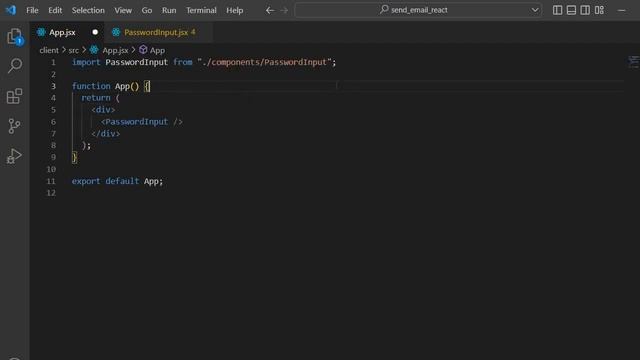The width and height of the screenshot is (640, 360).
Task: Open the Run menu
Action: [x=169, y=10]
